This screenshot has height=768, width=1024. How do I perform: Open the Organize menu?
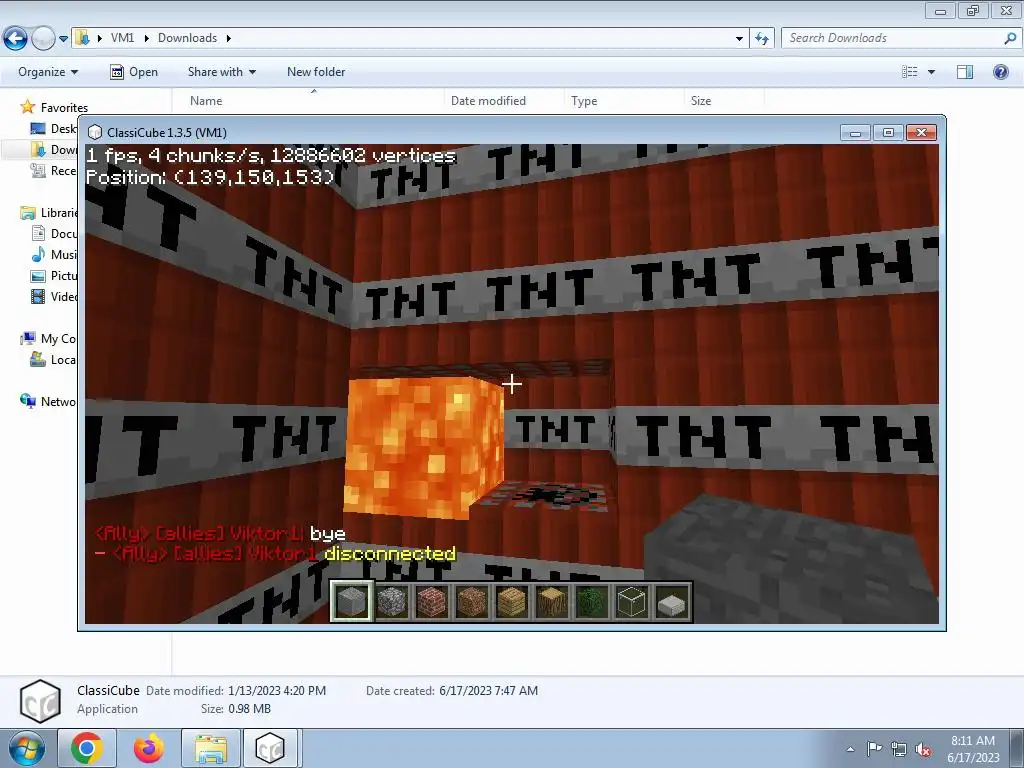pyautogui.click(x=48, y=72)
